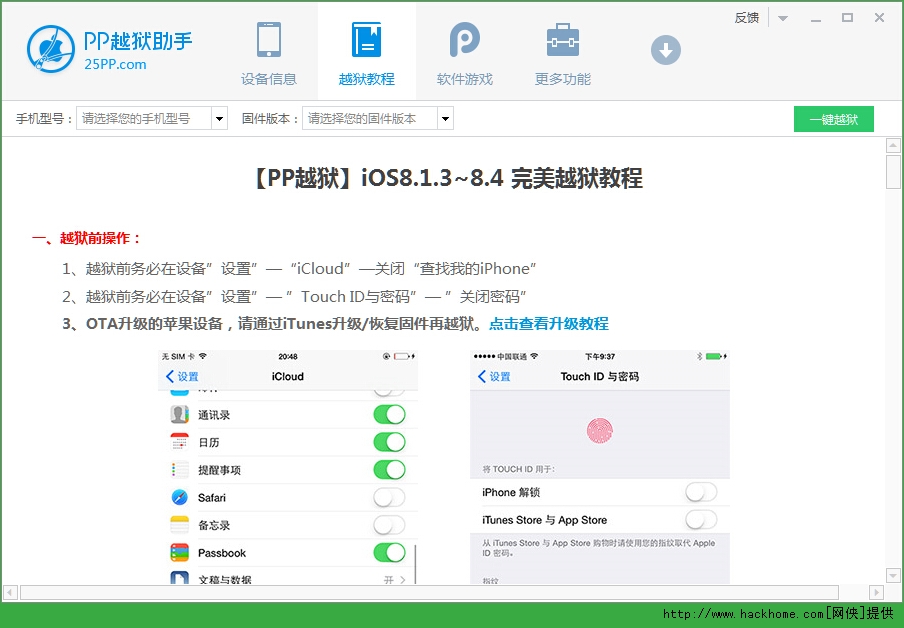
Task: Click the 通讯录 contacts icon in iCloud screenshot
Action: [179, 414]
